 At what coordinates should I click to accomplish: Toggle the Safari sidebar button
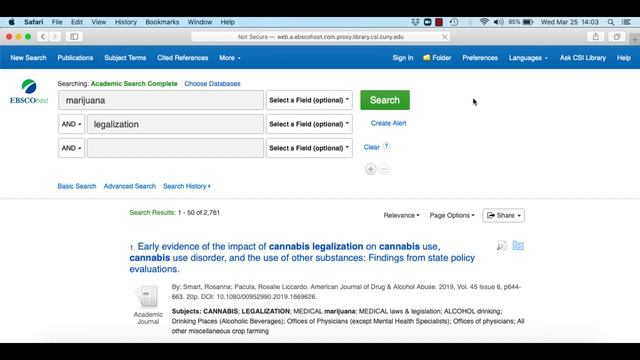click(x=74, y=37)
